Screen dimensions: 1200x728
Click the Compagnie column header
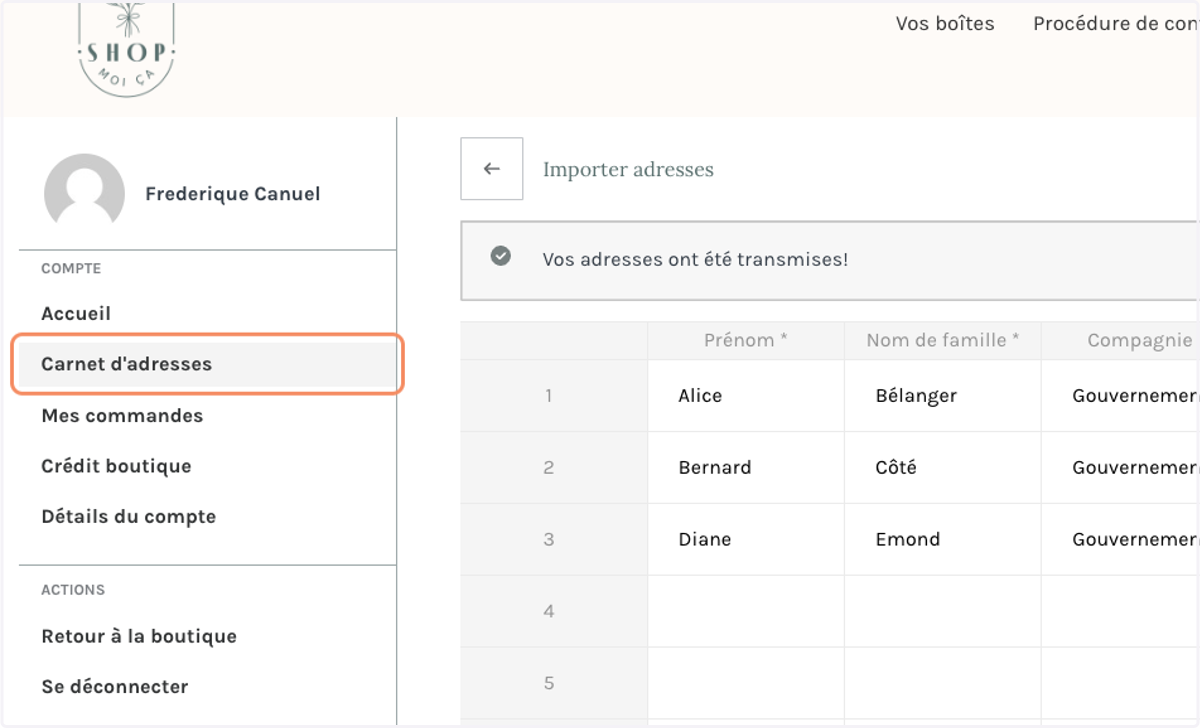pos(1121,341)
